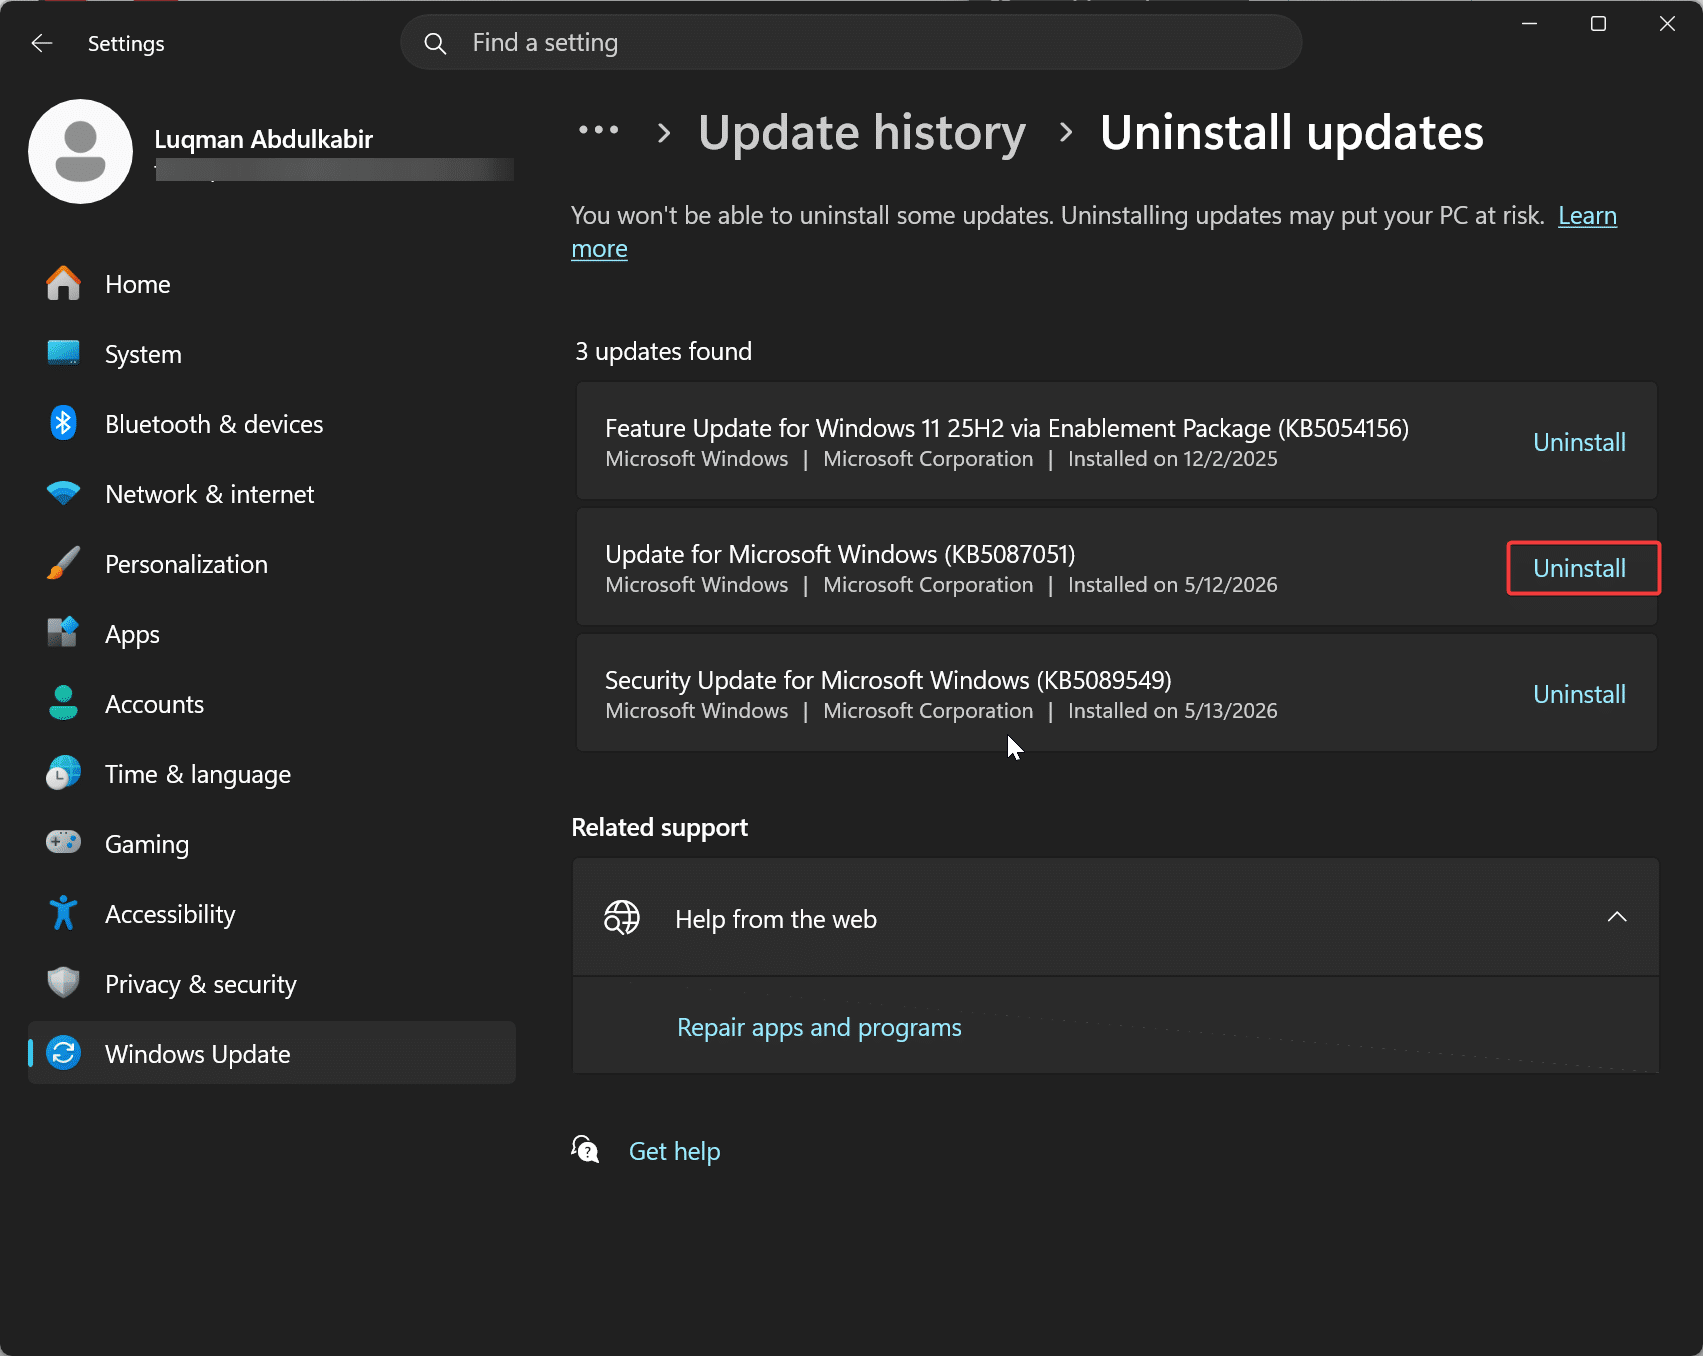Open breadcrumb ellipsis menu
This screenshot has width=1703, height=1356.
point(599,131)
